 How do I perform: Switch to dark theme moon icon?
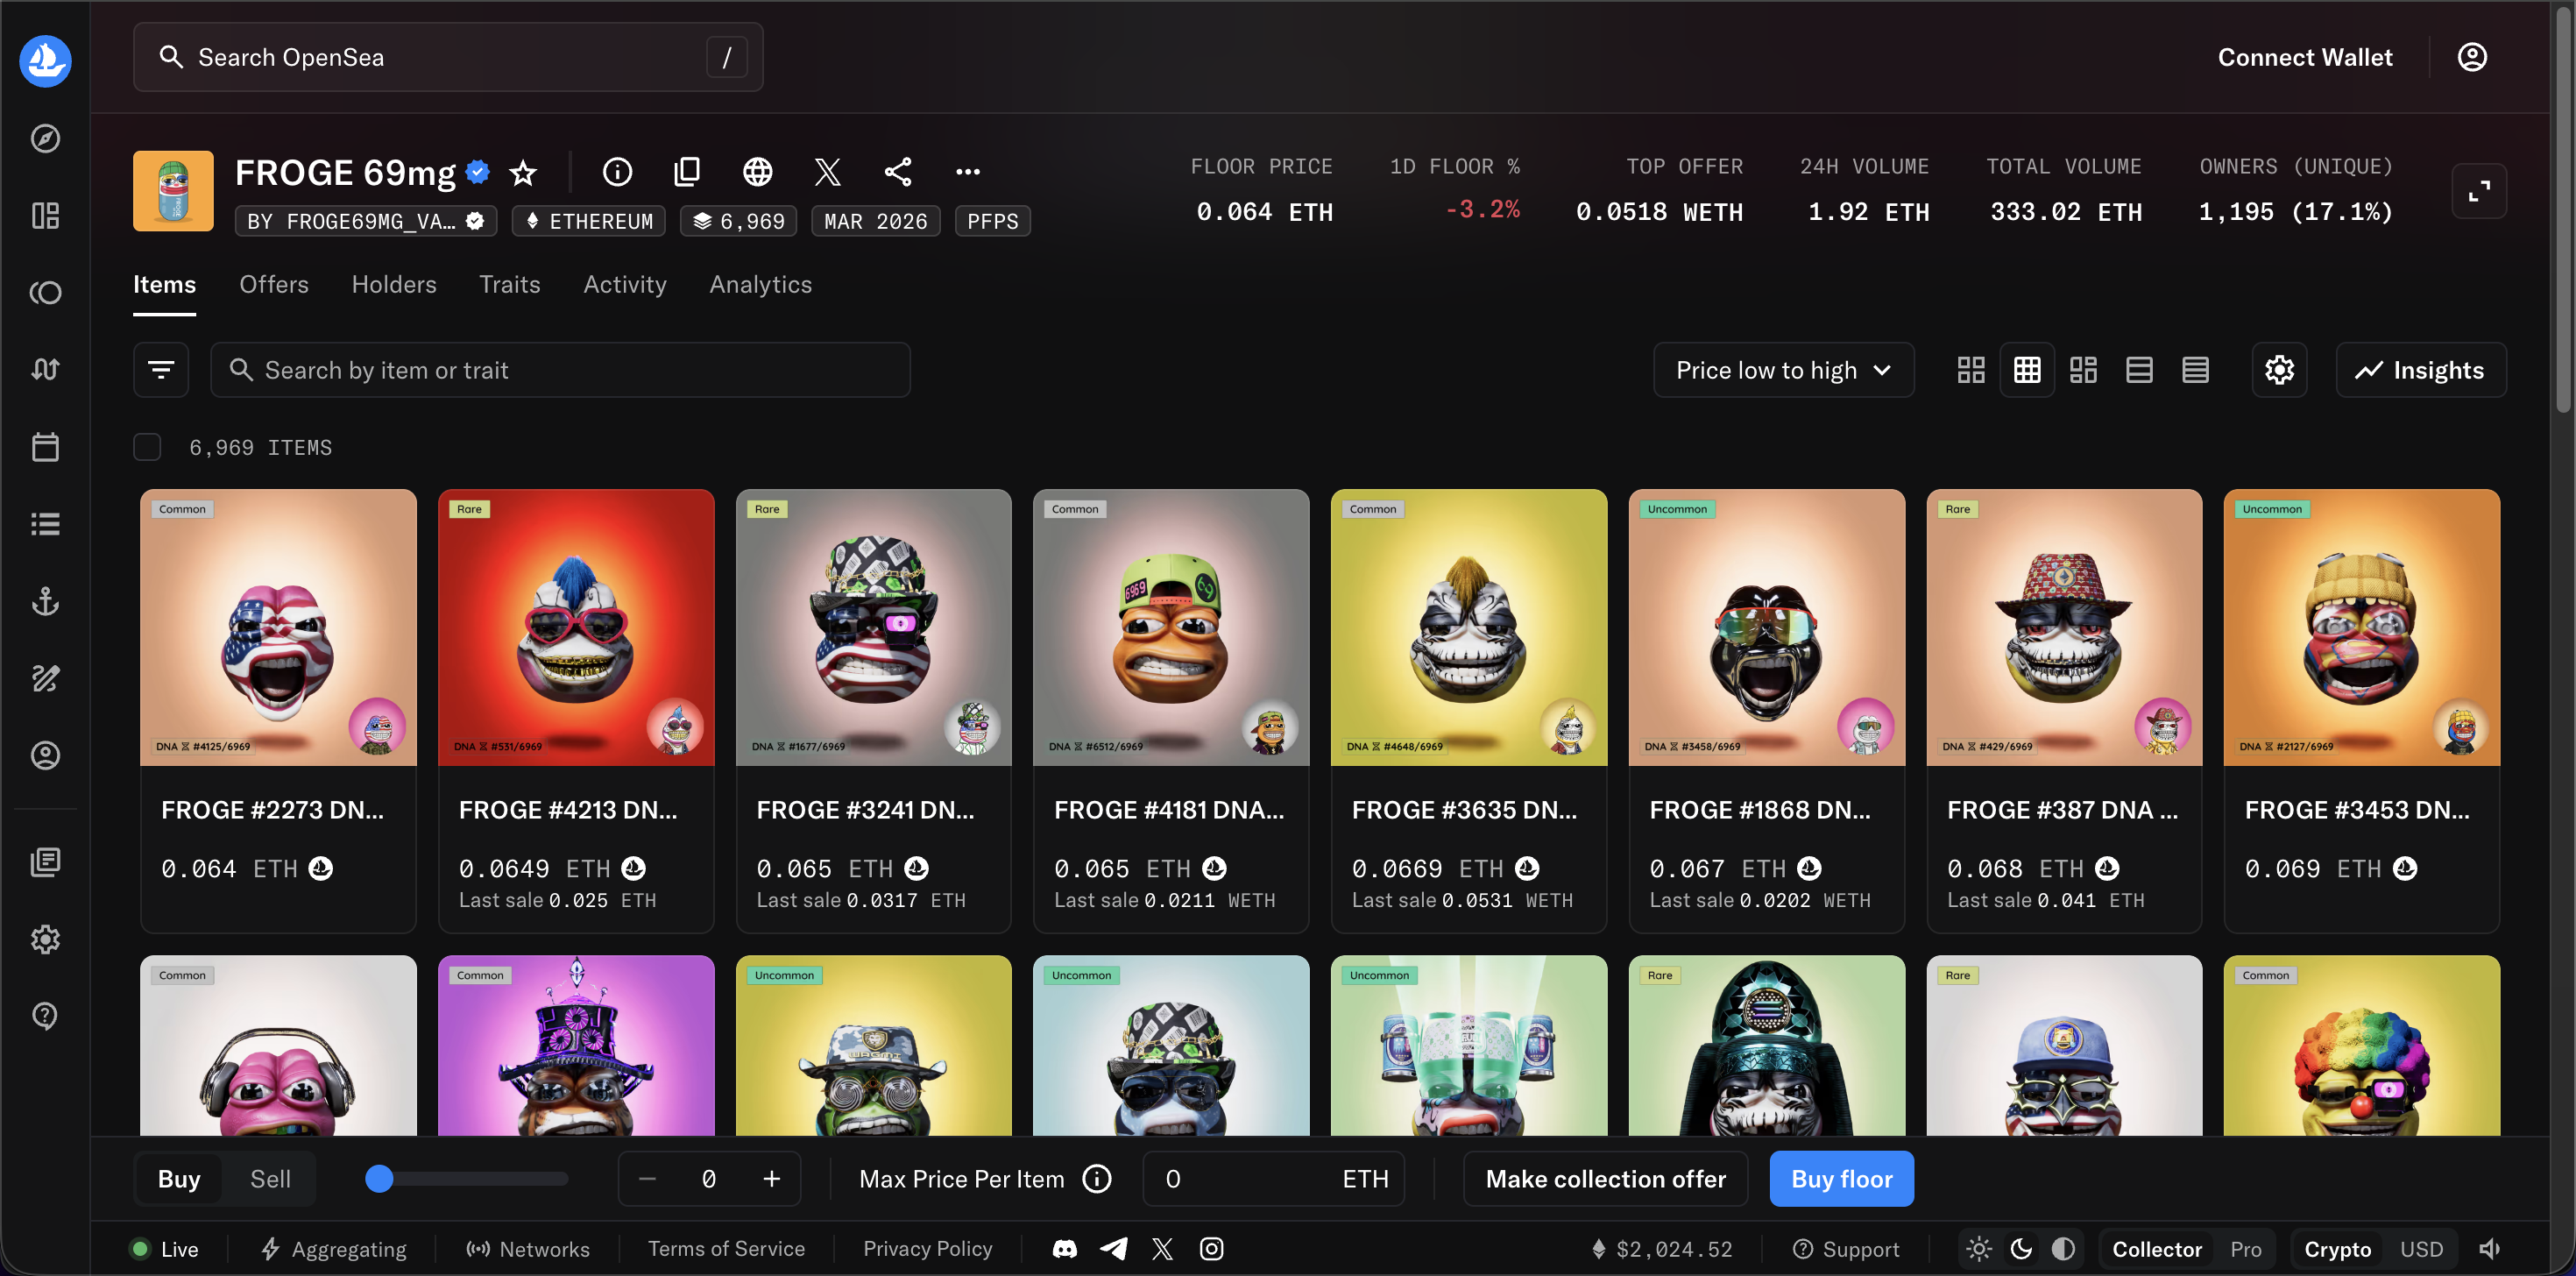[x=2021, y=1249]
